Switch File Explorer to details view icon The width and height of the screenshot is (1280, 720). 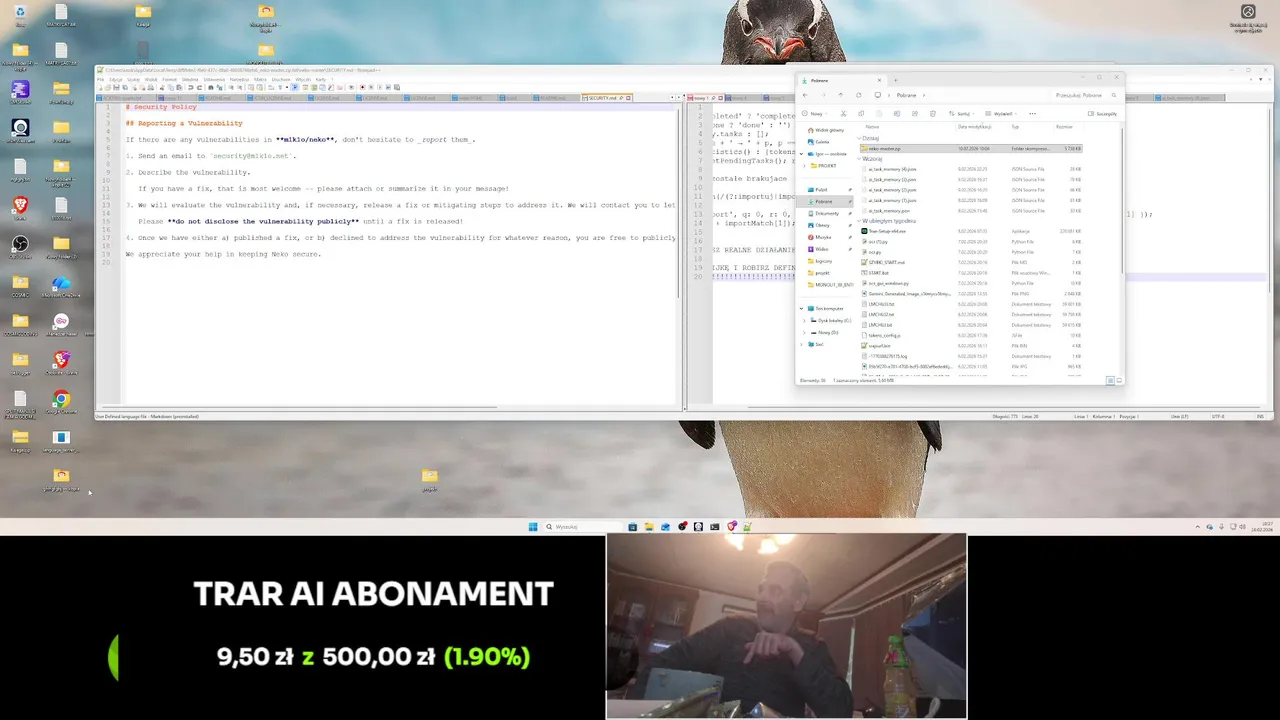point(1110,380)
